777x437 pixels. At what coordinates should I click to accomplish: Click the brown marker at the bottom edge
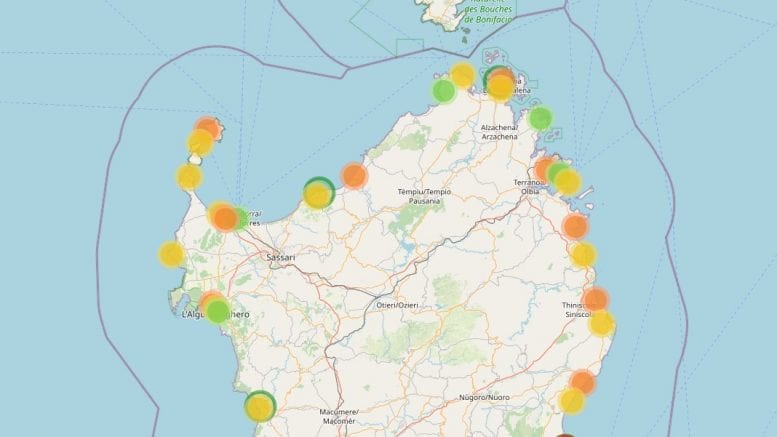tap(565, 435)
